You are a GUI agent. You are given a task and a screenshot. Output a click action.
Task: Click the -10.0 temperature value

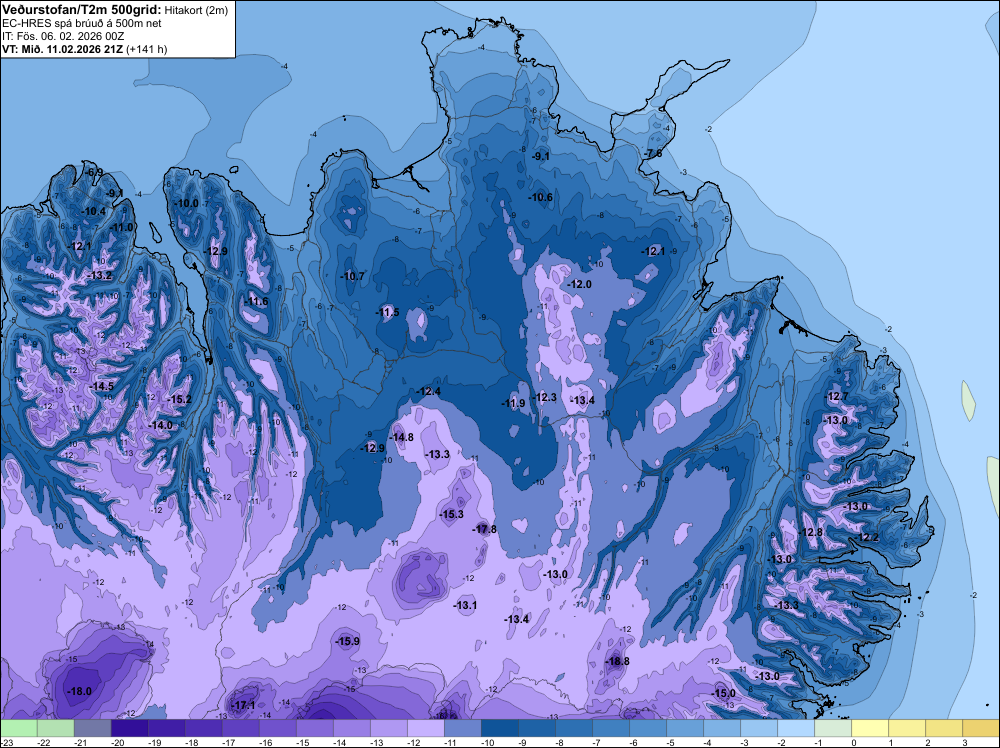tap(187, 203)
